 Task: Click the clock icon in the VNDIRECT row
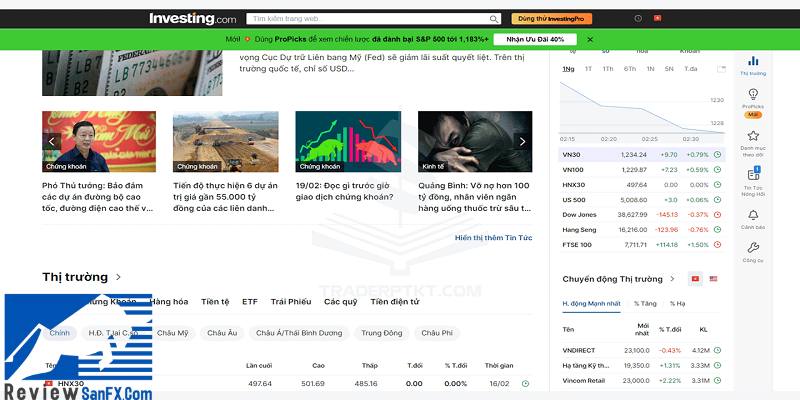(717, 351)
